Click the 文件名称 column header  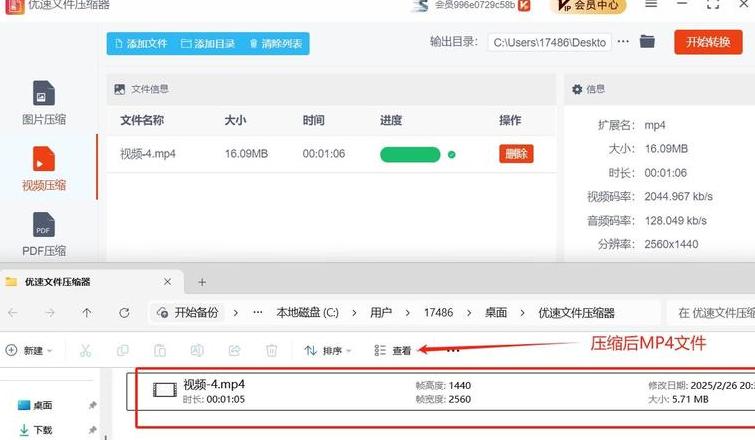click(142, 120)
